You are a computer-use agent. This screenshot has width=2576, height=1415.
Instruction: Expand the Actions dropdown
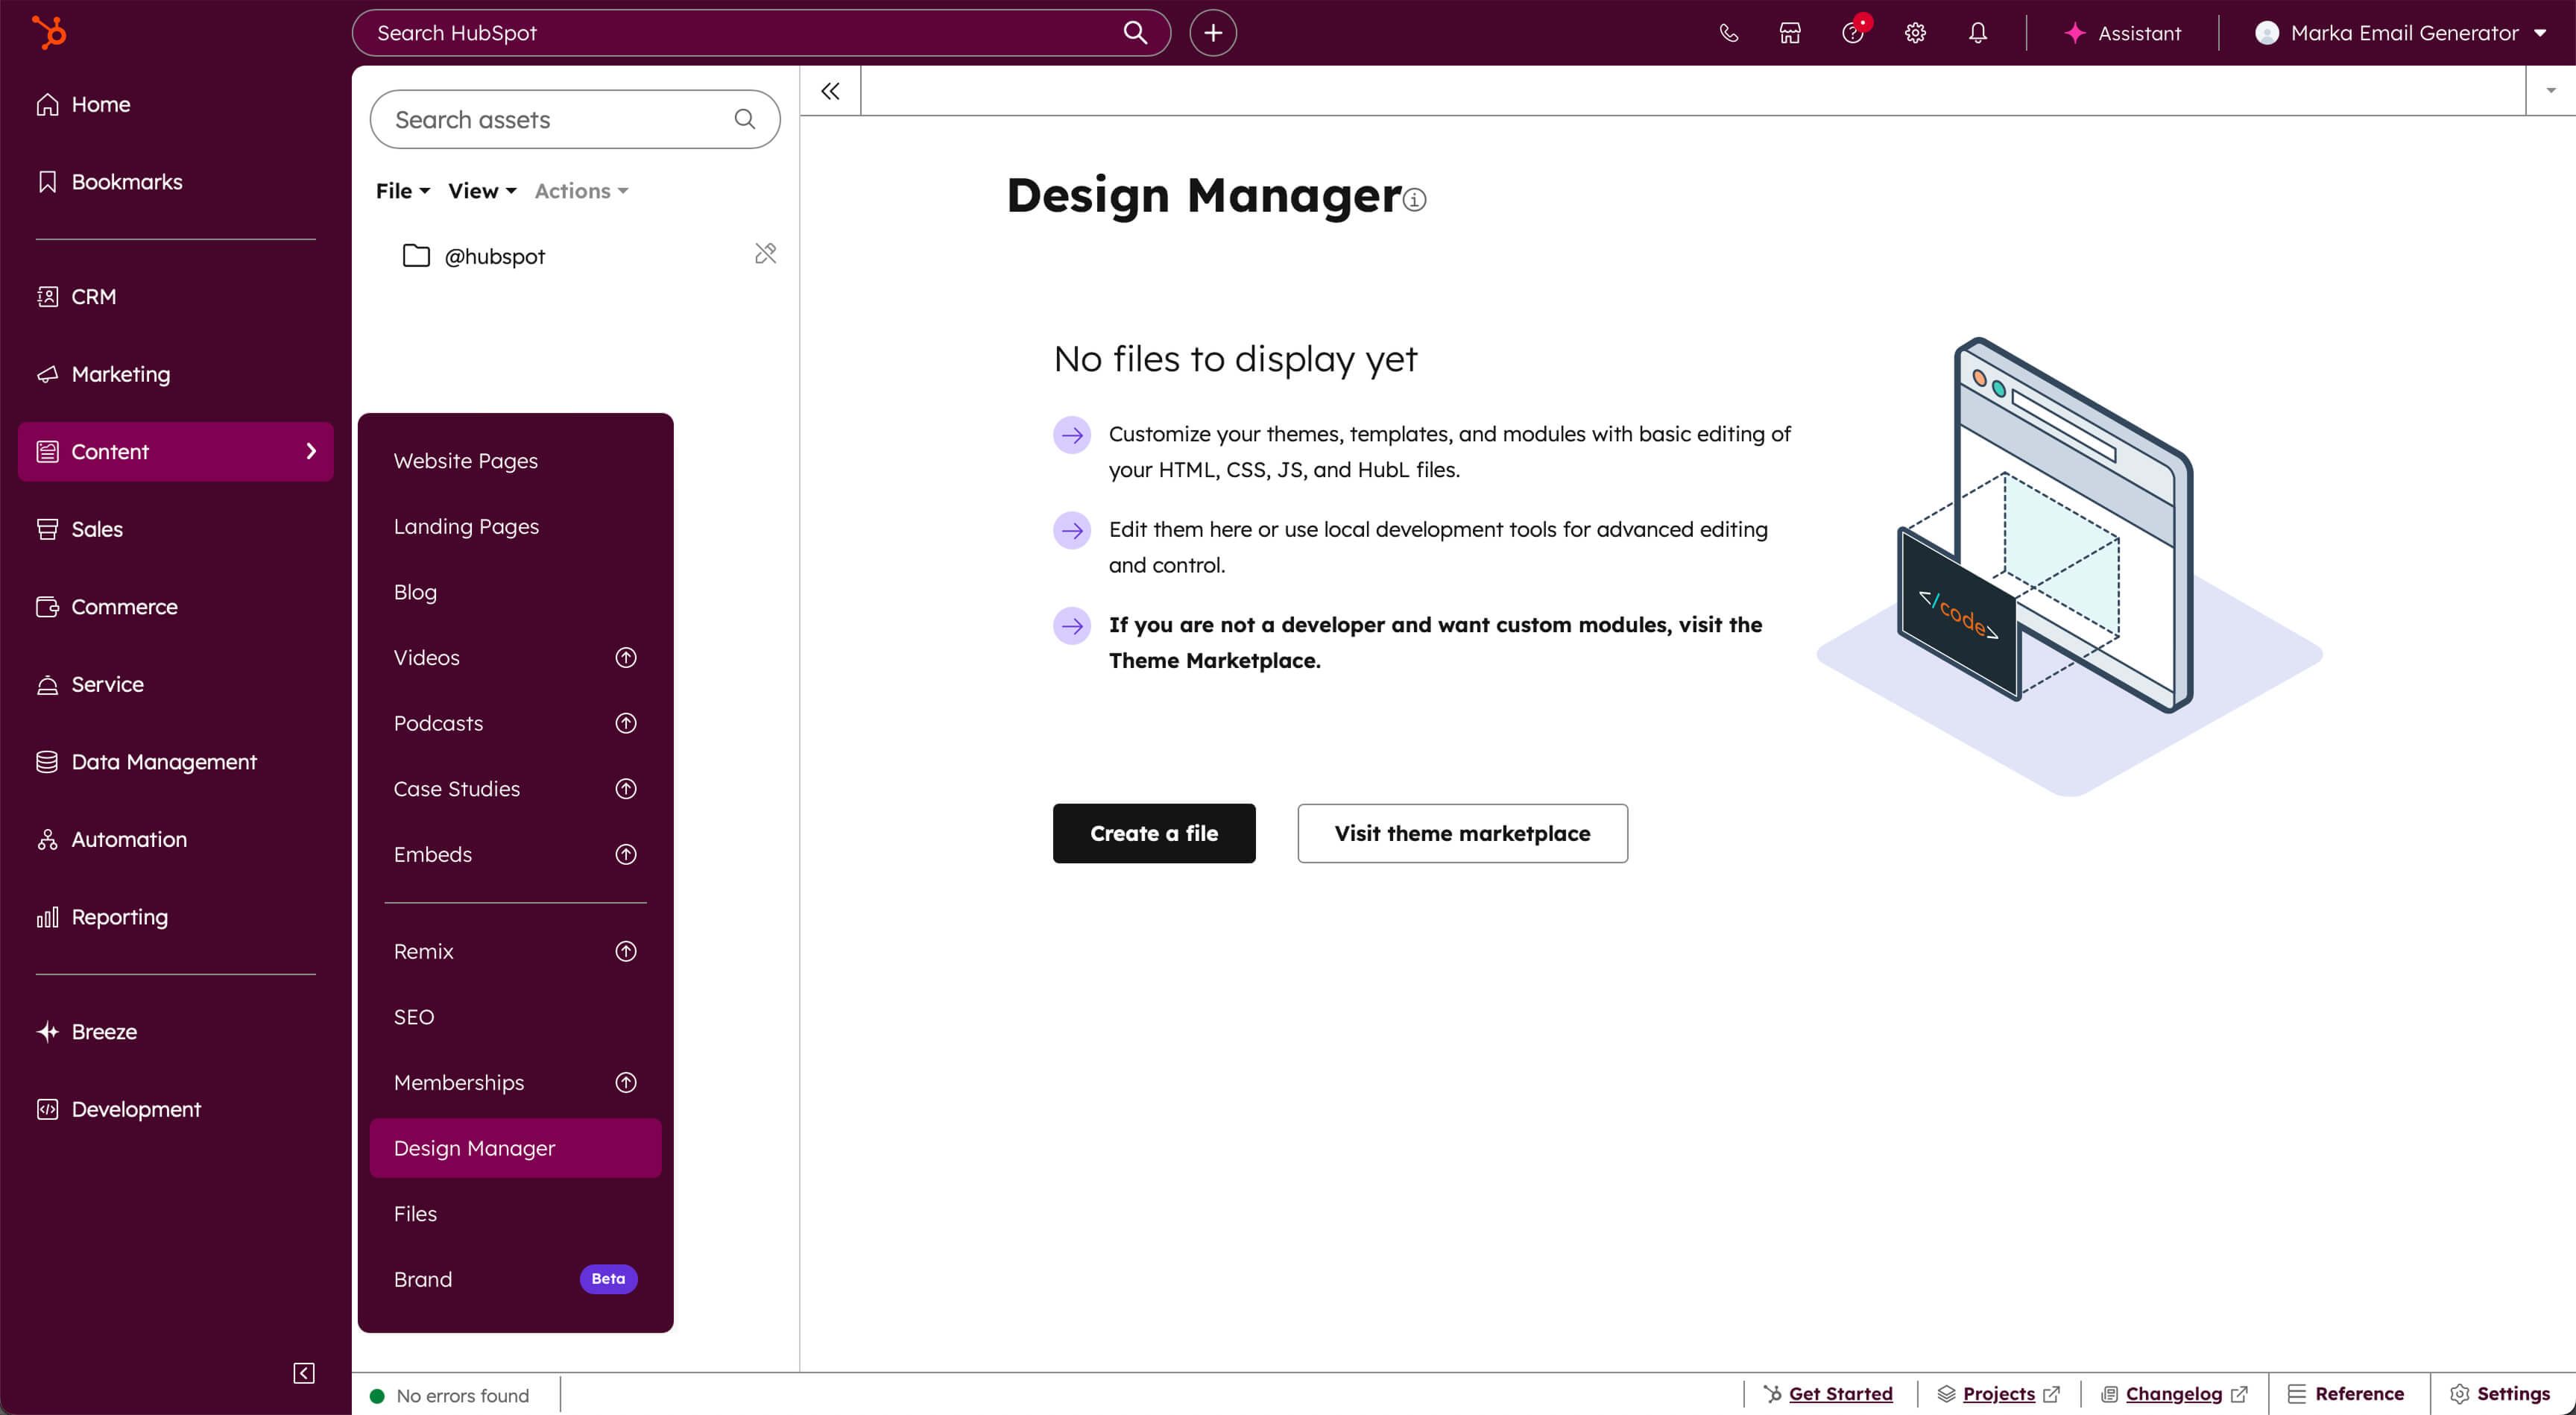(581, 190)
